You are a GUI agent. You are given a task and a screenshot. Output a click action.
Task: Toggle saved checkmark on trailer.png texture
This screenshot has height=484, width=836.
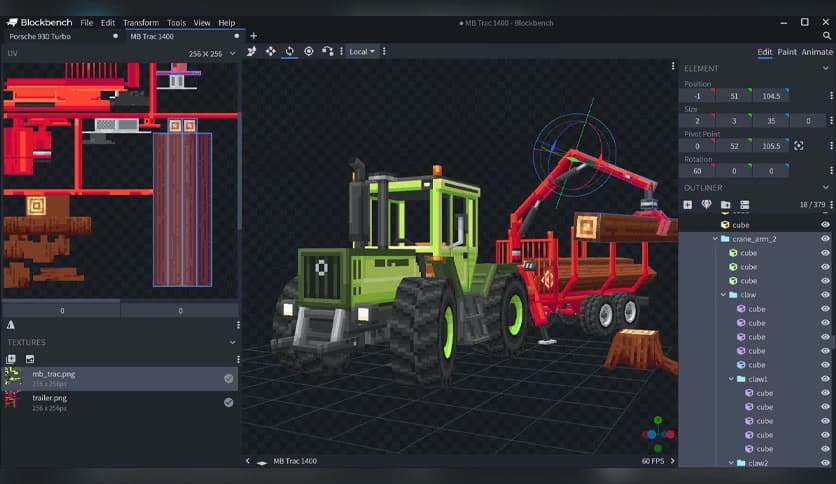click(x=229, y=402)
